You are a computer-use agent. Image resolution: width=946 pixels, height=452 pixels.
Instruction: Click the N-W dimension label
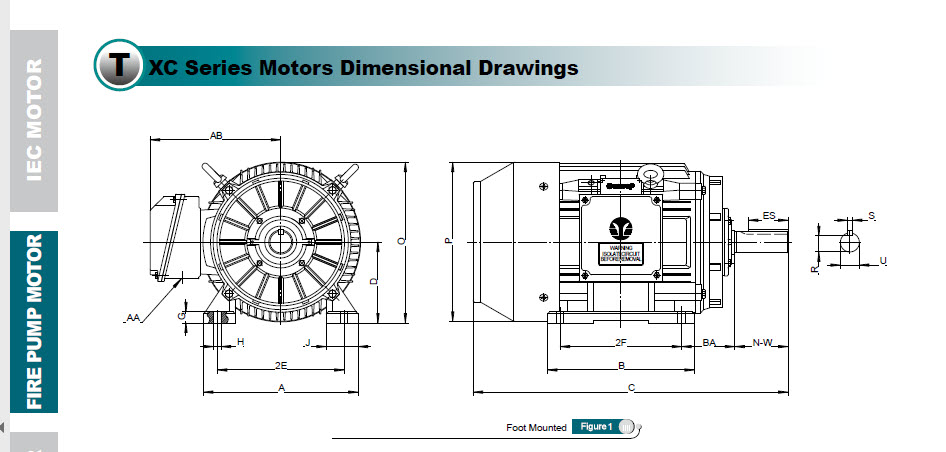pos(762,343)
